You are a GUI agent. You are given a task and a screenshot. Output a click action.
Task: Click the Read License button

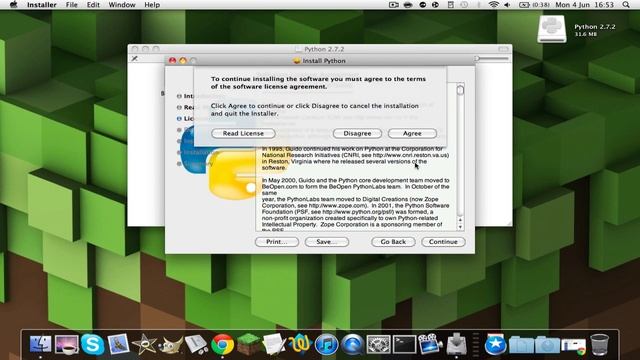[x=243, y=133]
